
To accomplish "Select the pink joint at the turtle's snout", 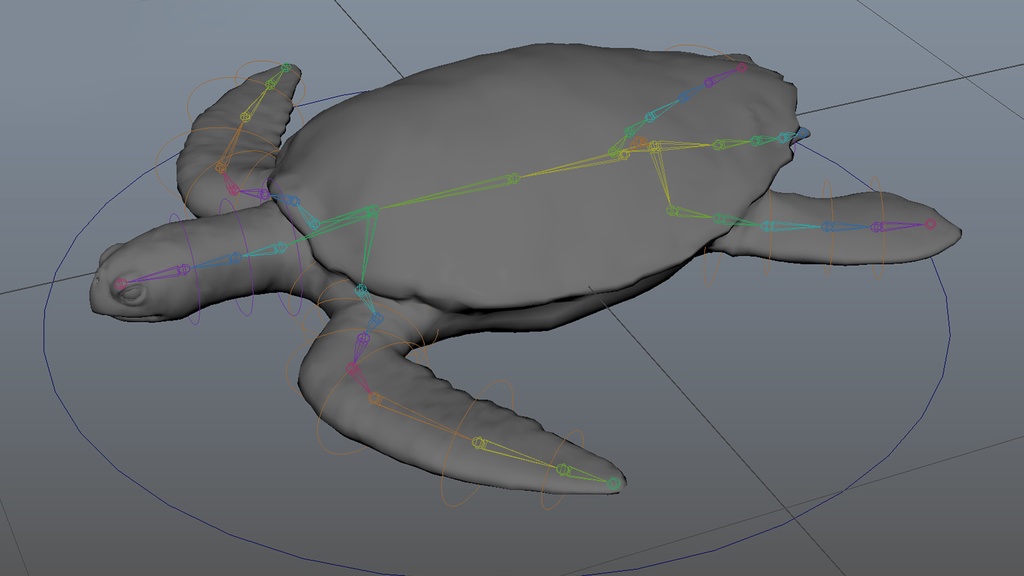I will click(x=120, y=284).
